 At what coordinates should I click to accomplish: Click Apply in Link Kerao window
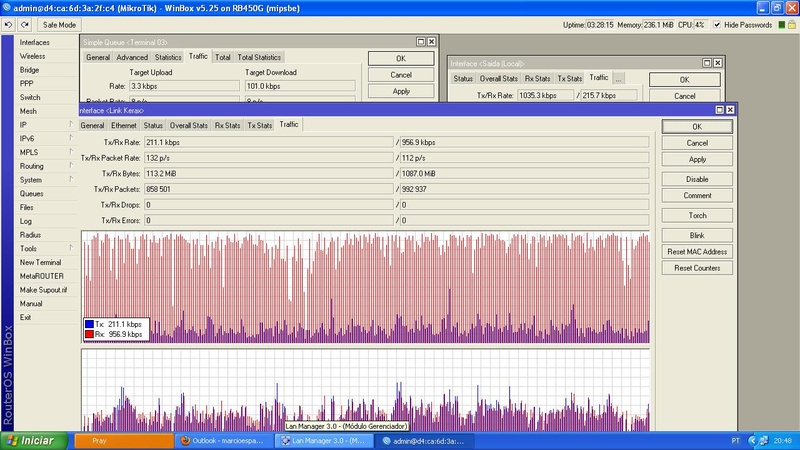(x=697, y=159)
